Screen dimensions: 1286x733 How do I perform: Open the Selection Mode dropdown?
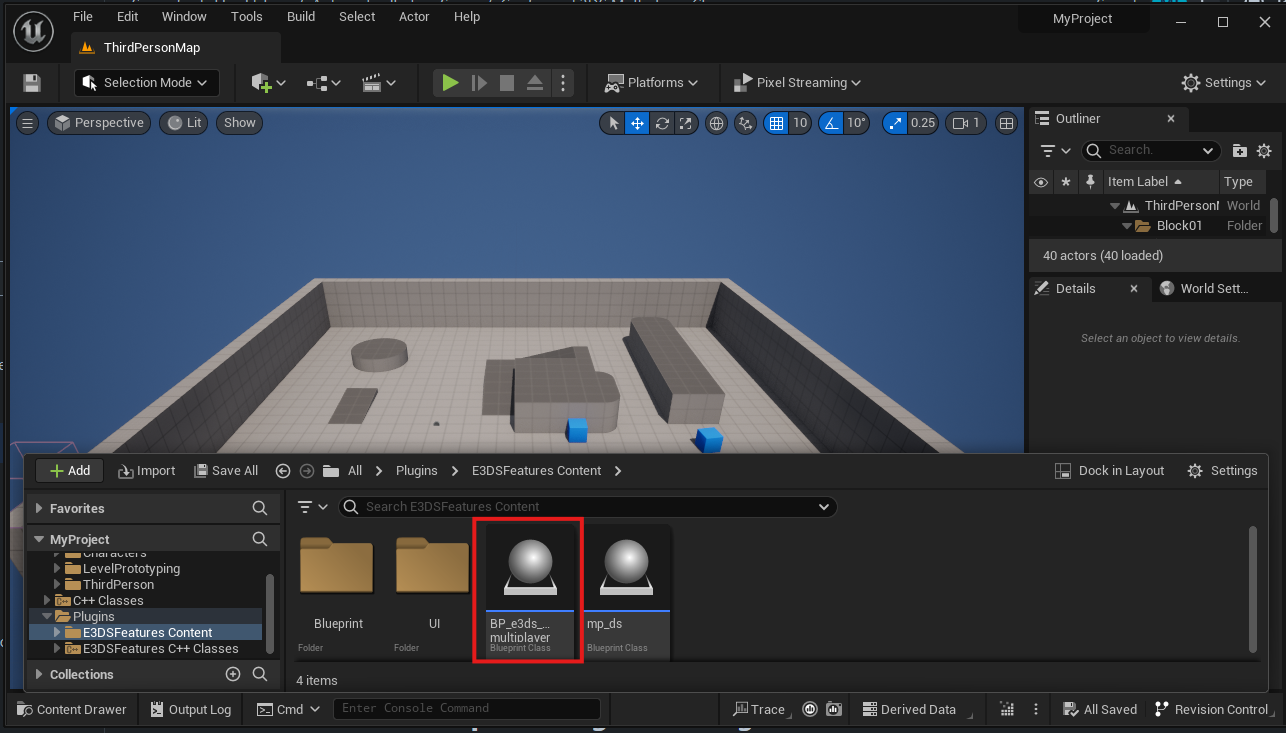pyautogui.click(x=146, y=83)
